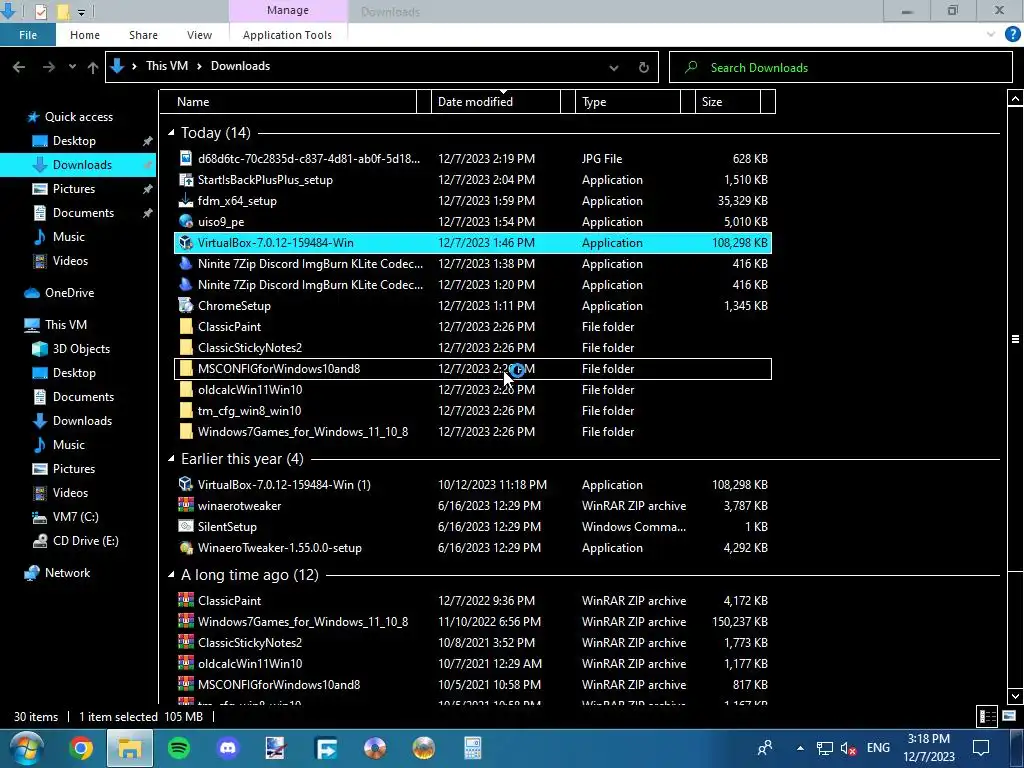
Task: Select the Windows7Games_for_Windows_11_10_8 folder
Action: (x=473, y=432)
